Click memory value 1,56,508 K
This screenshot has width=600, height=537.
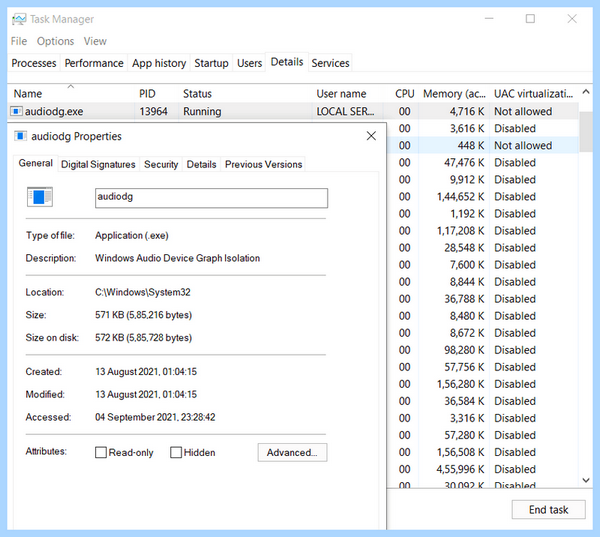pos(460,452)
